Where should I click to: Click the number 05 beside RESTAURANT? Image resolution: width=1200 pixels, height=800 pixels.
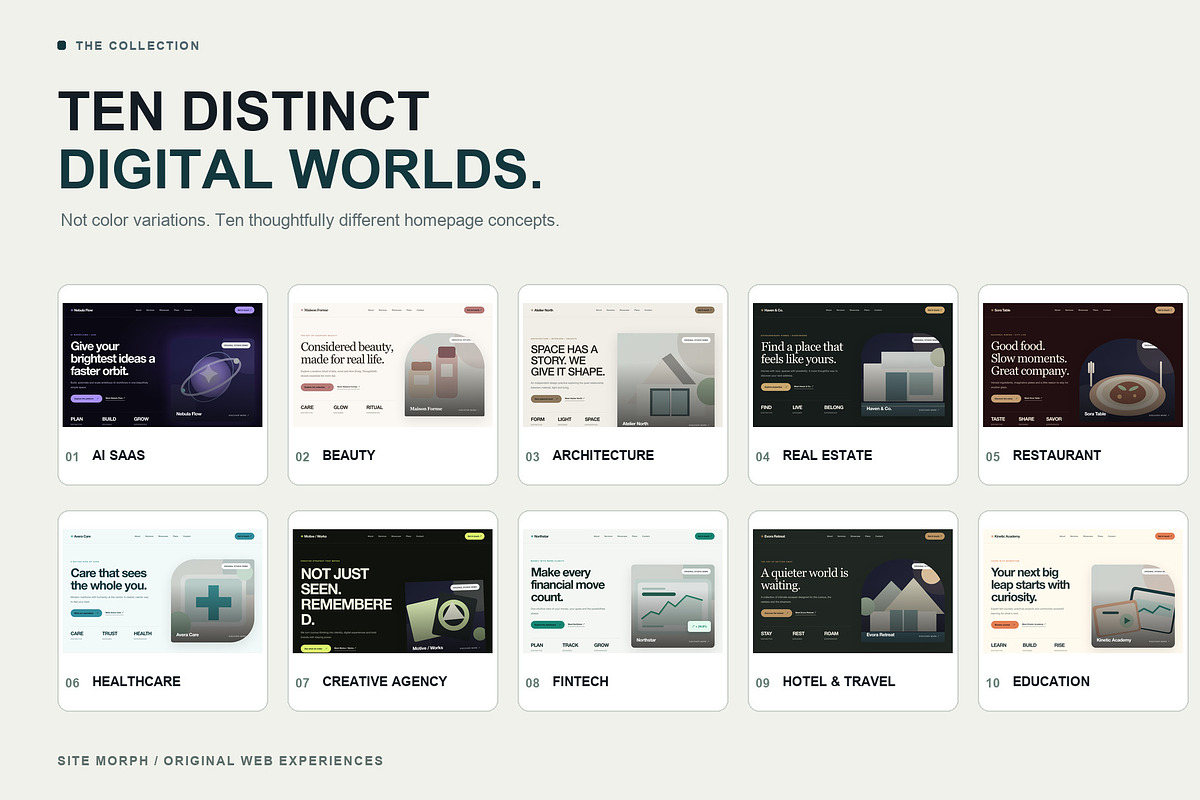tap(992, 456)
